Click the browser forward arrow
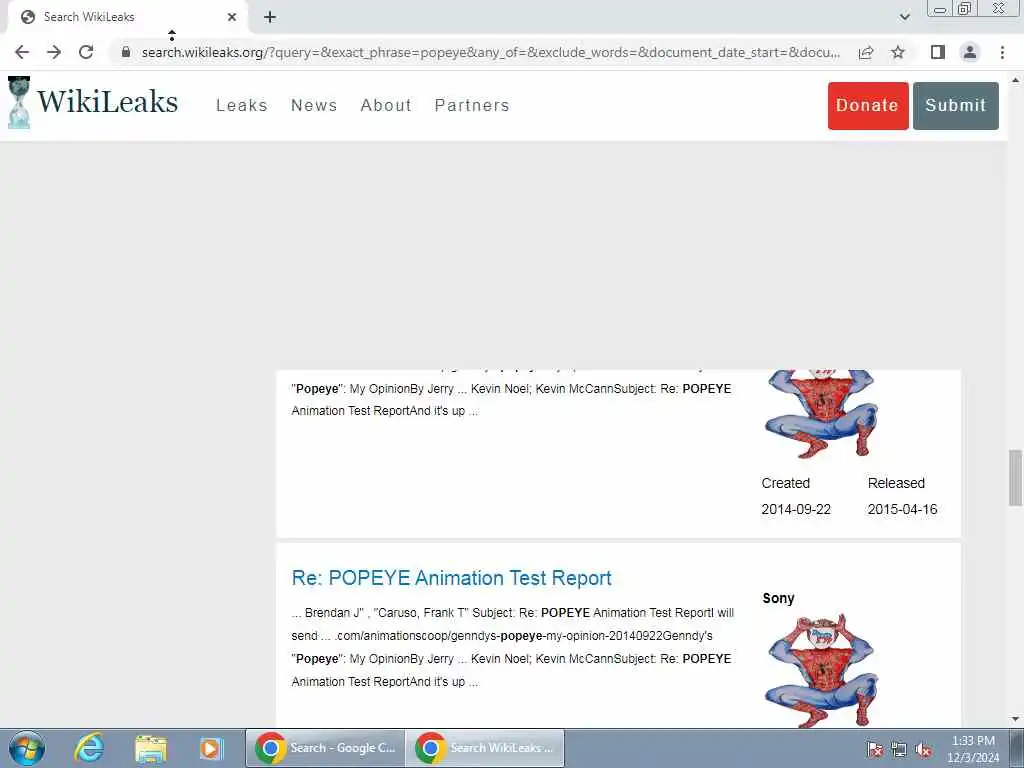The width and height of the screenshot is (1024, 768). 54,52
